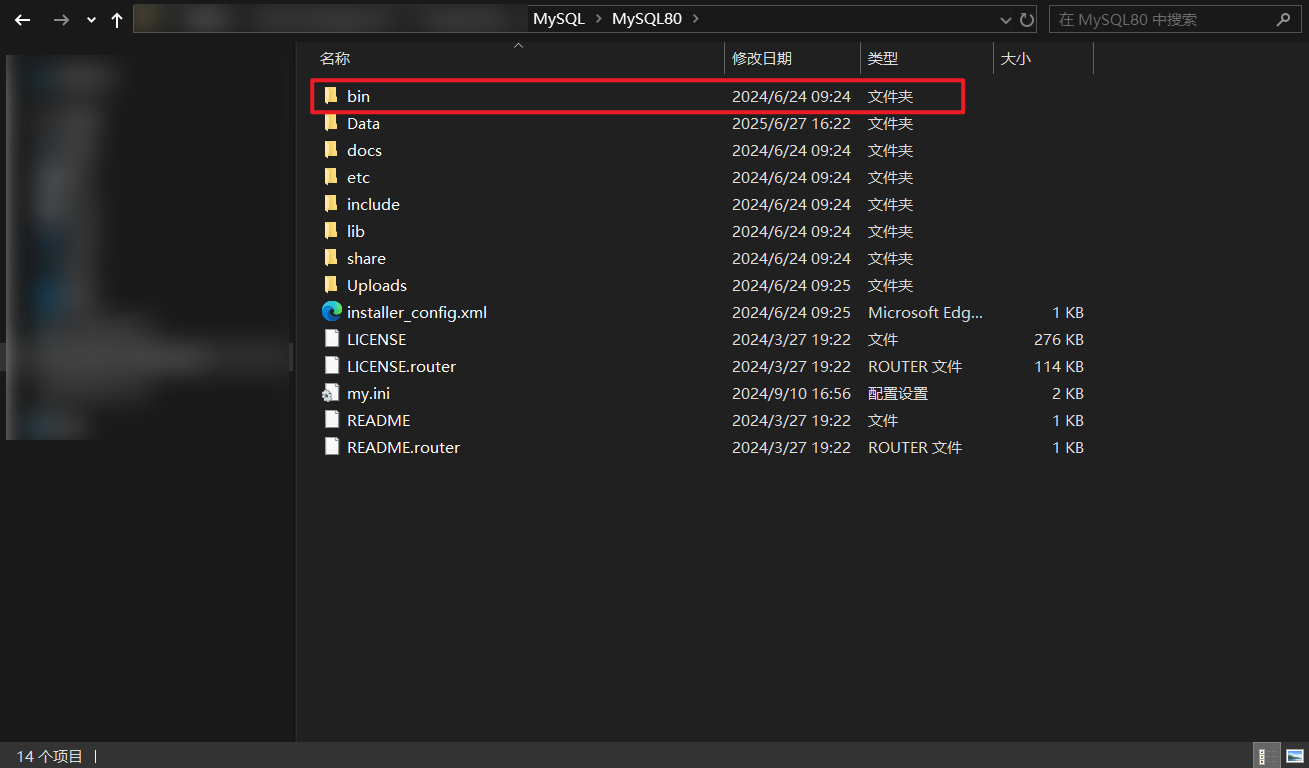Select the include folder icon
The width and height of the screenshot is (1309, 768).
(331, 204)
